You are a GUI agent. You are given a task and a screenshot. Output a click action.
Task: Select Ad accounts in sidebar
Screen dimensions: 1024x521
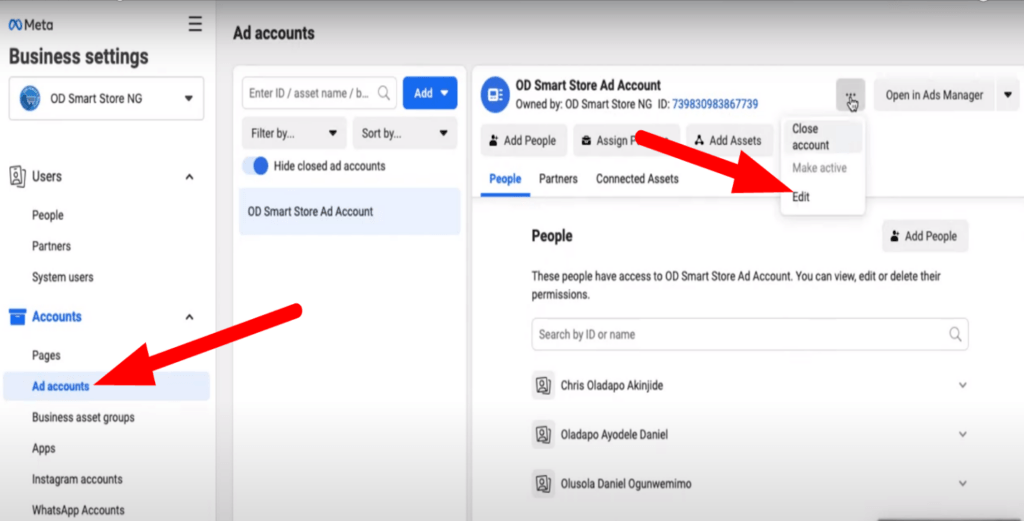point(106,387)
